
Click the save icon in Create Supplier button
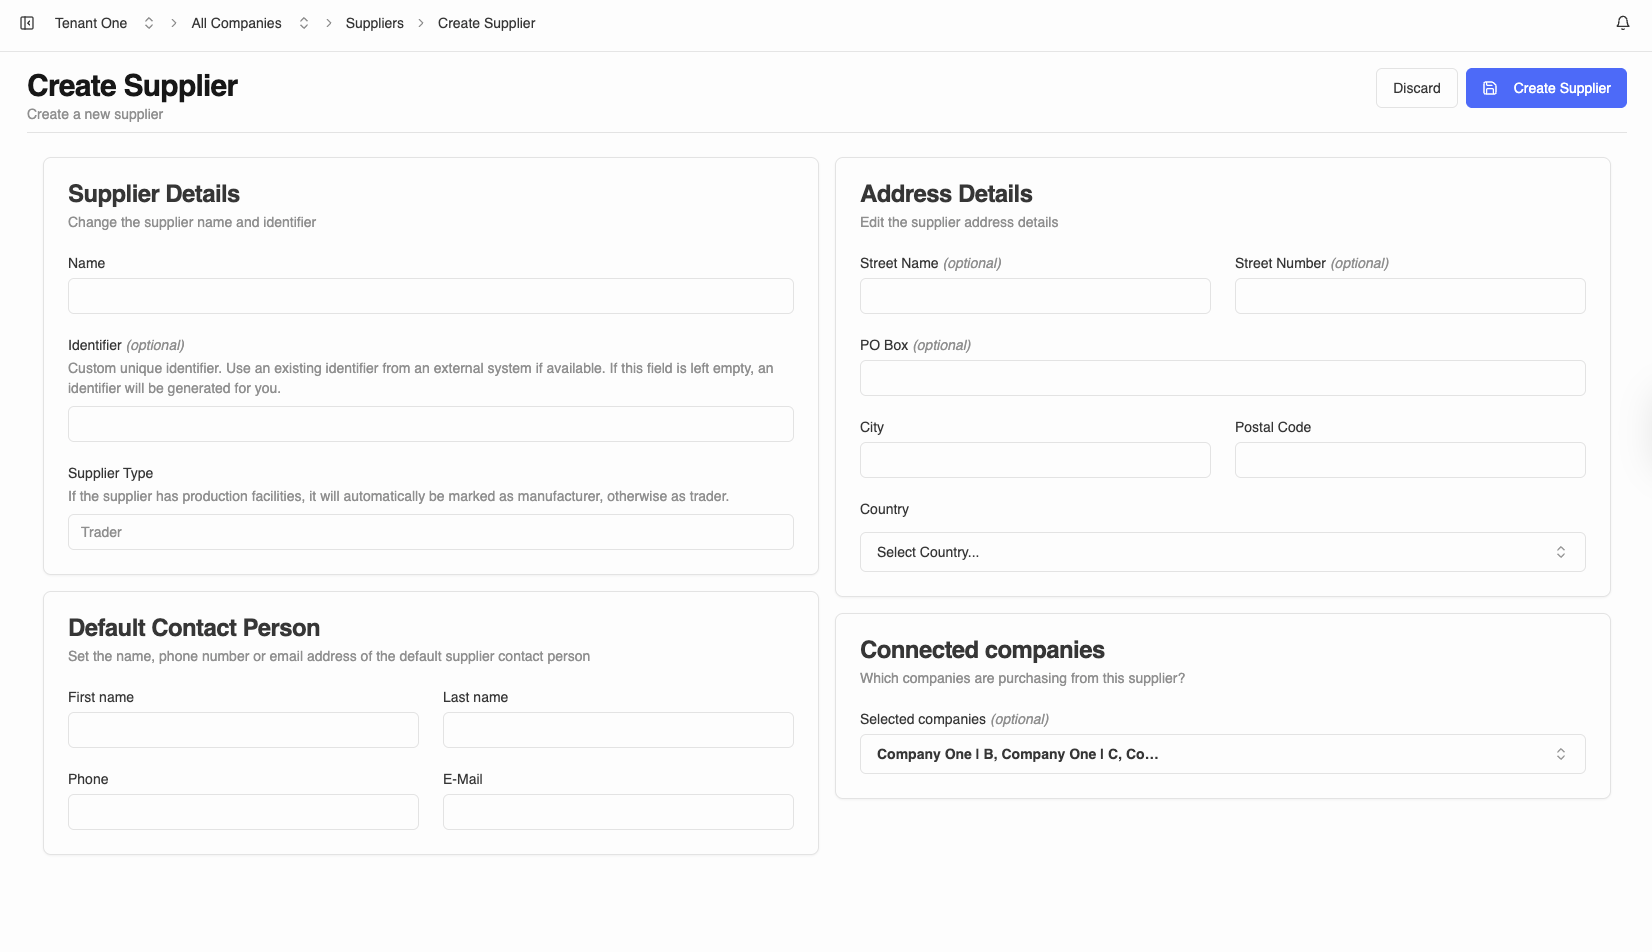1489,88
